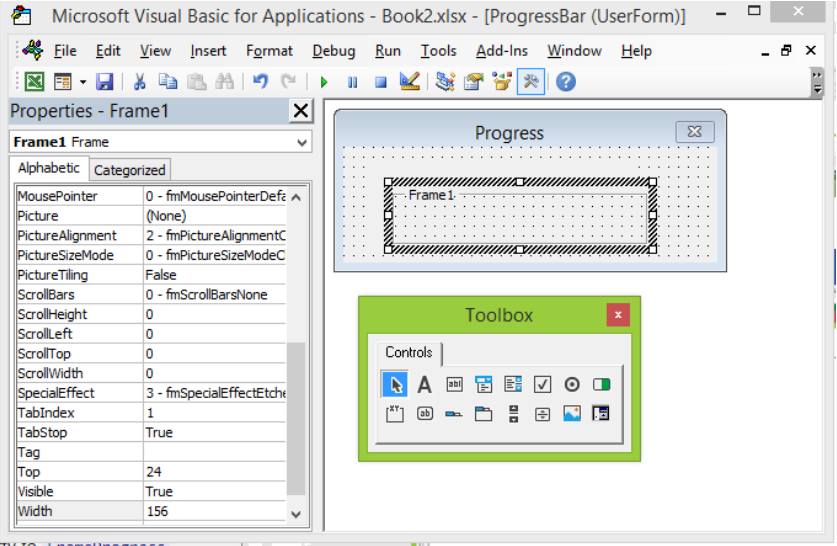Open the Frame1 object selector dropdown
Viewport: 837px width, 546px height.
click(302, 143)
